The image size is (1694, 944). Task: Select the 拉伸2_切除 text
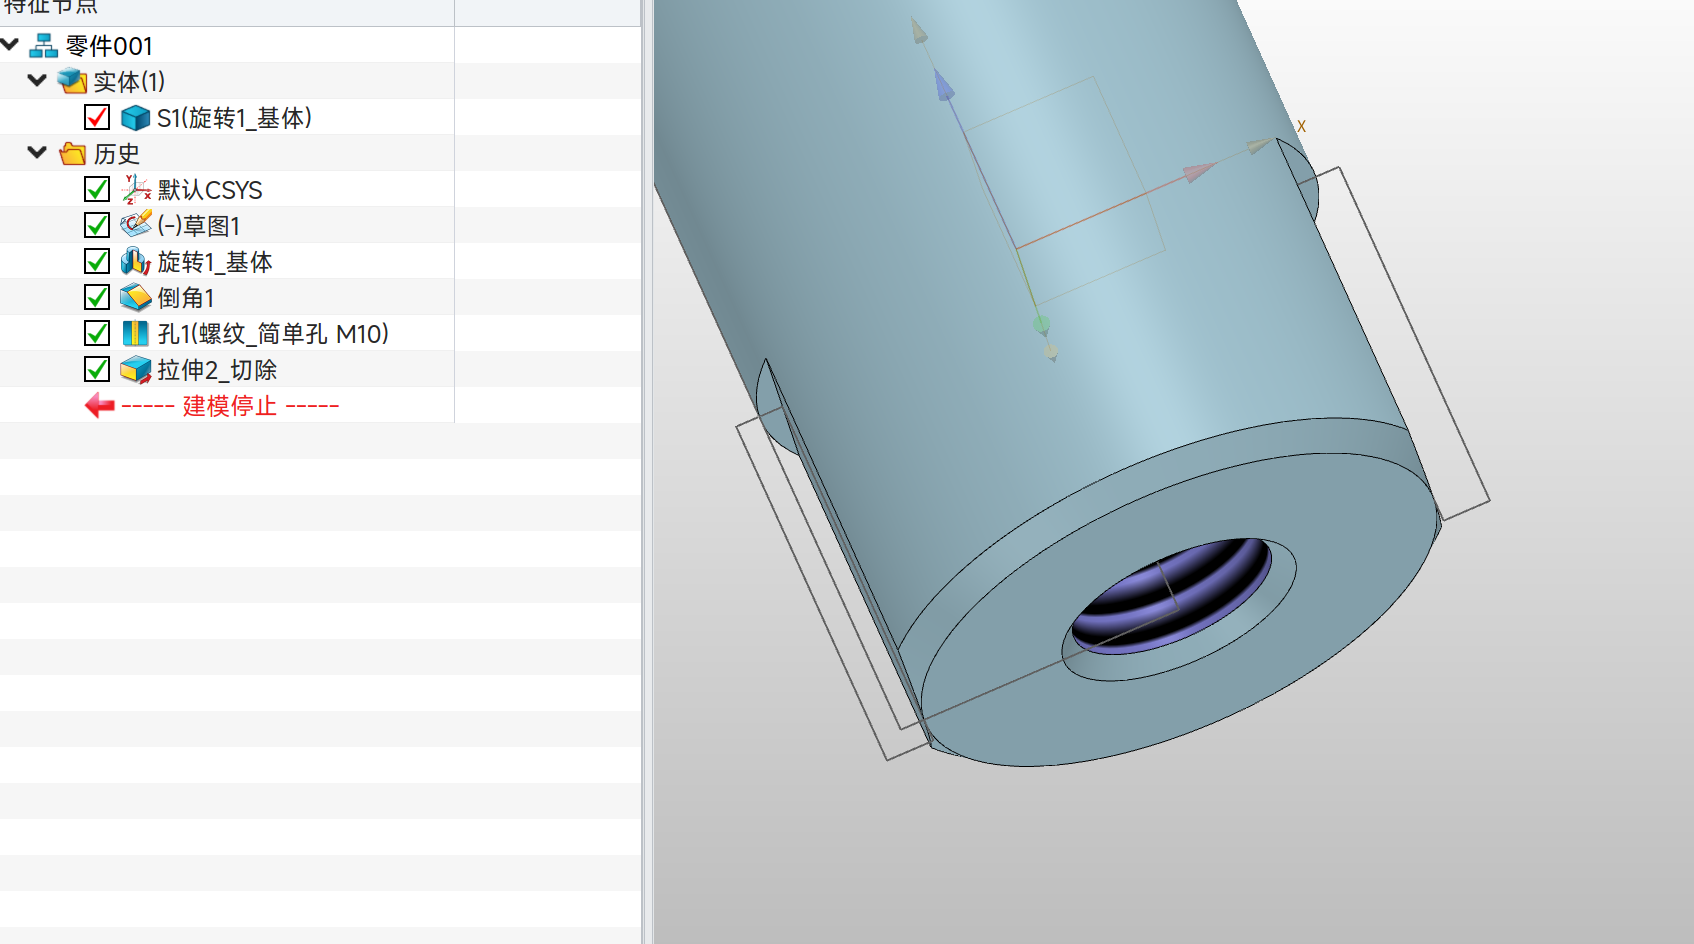pyautogui.click(x=217, y=370)
